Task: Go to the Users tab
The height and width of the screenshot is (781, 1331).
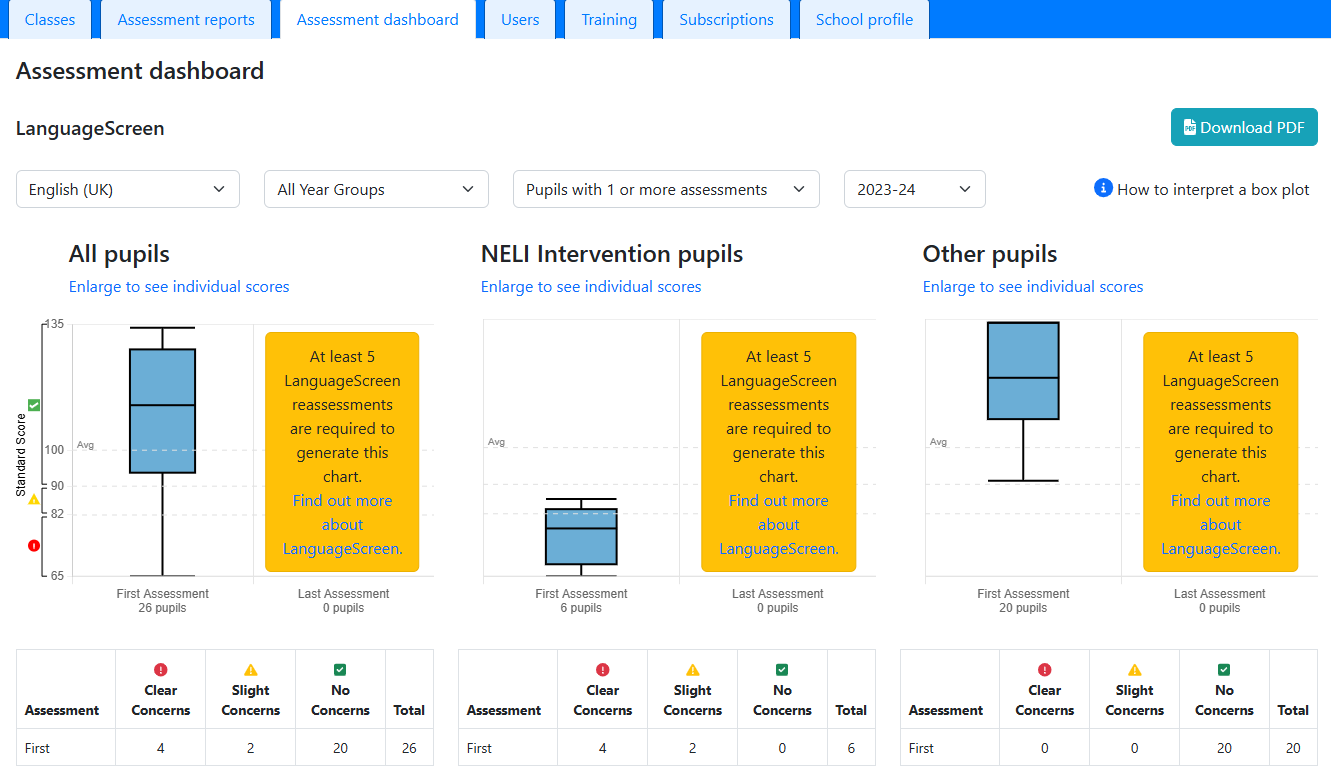Action: point(520,19)
